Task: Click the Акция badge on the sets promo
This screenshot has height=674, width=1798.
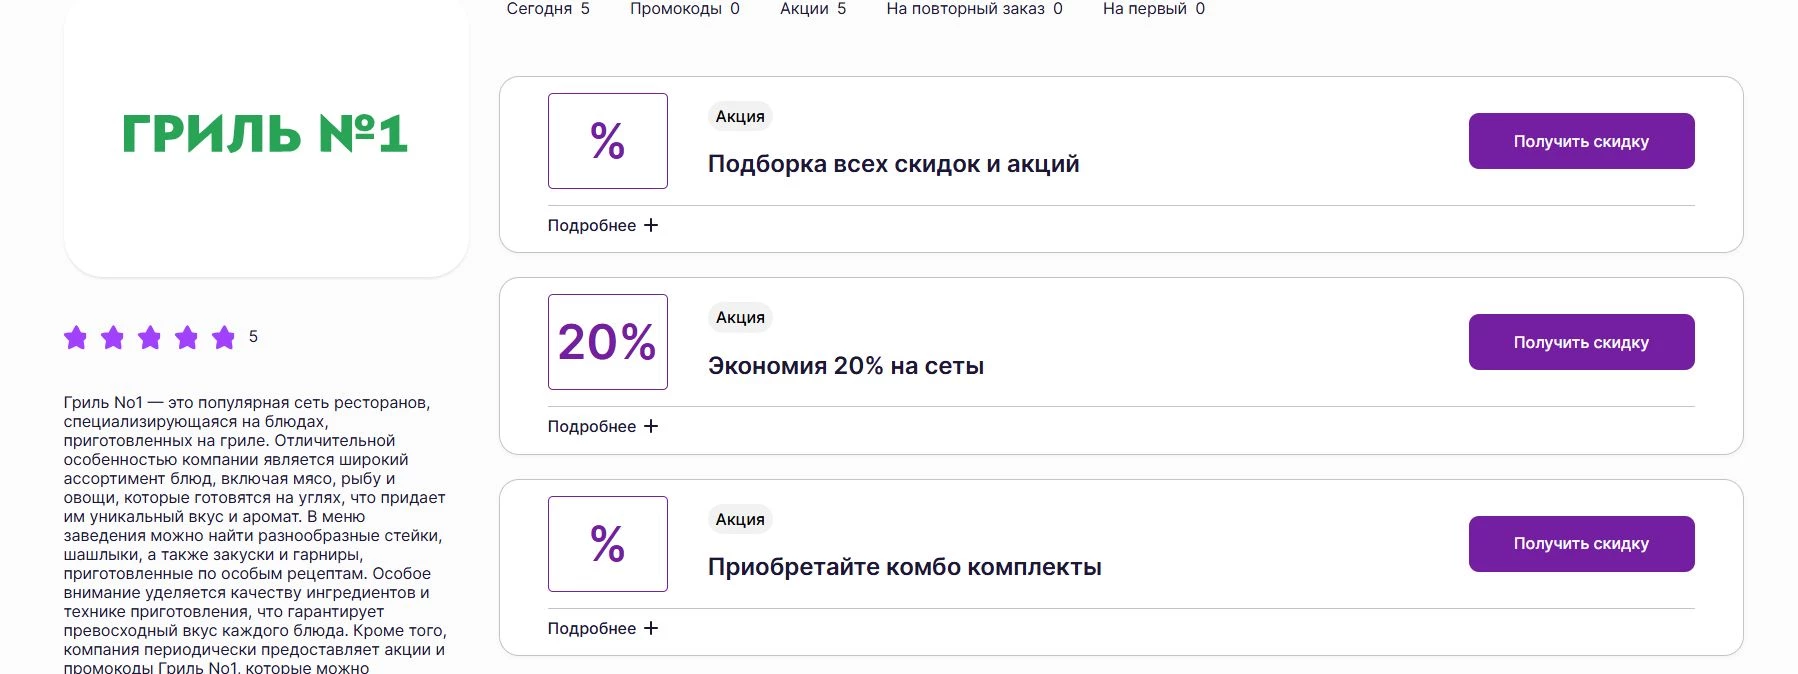Action: (x=738, y=317)
